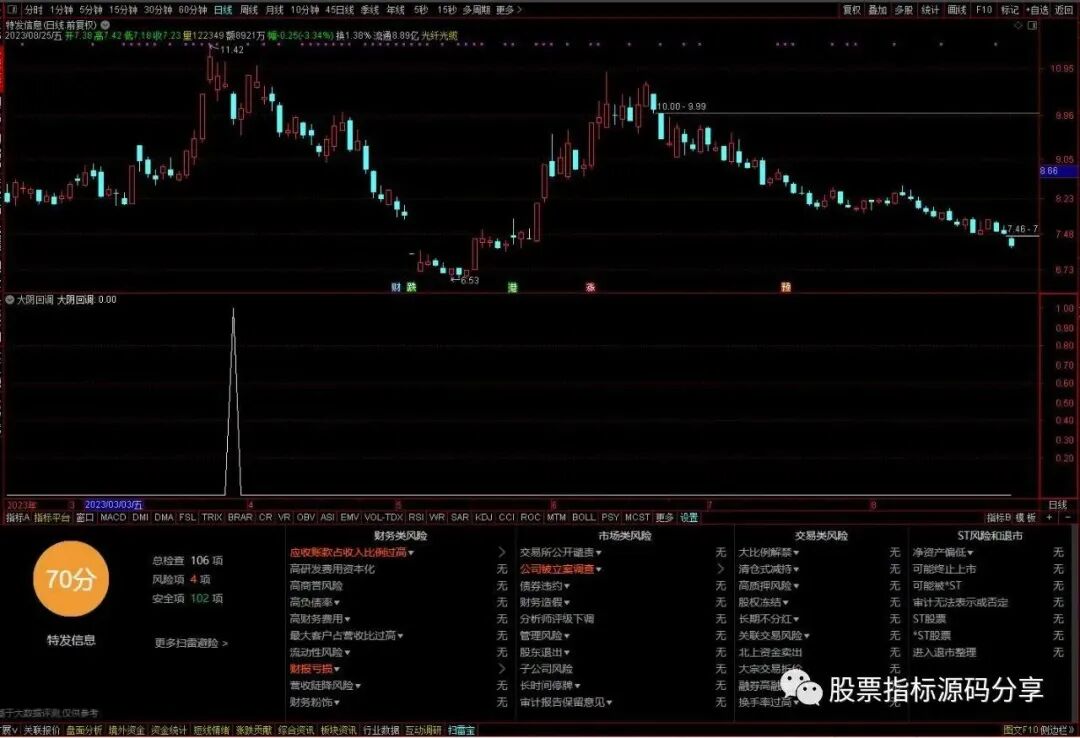Toggle 叠加 overlay button
The width and height of the screenshot is (1080, 738).
click(x=878, y=10)
